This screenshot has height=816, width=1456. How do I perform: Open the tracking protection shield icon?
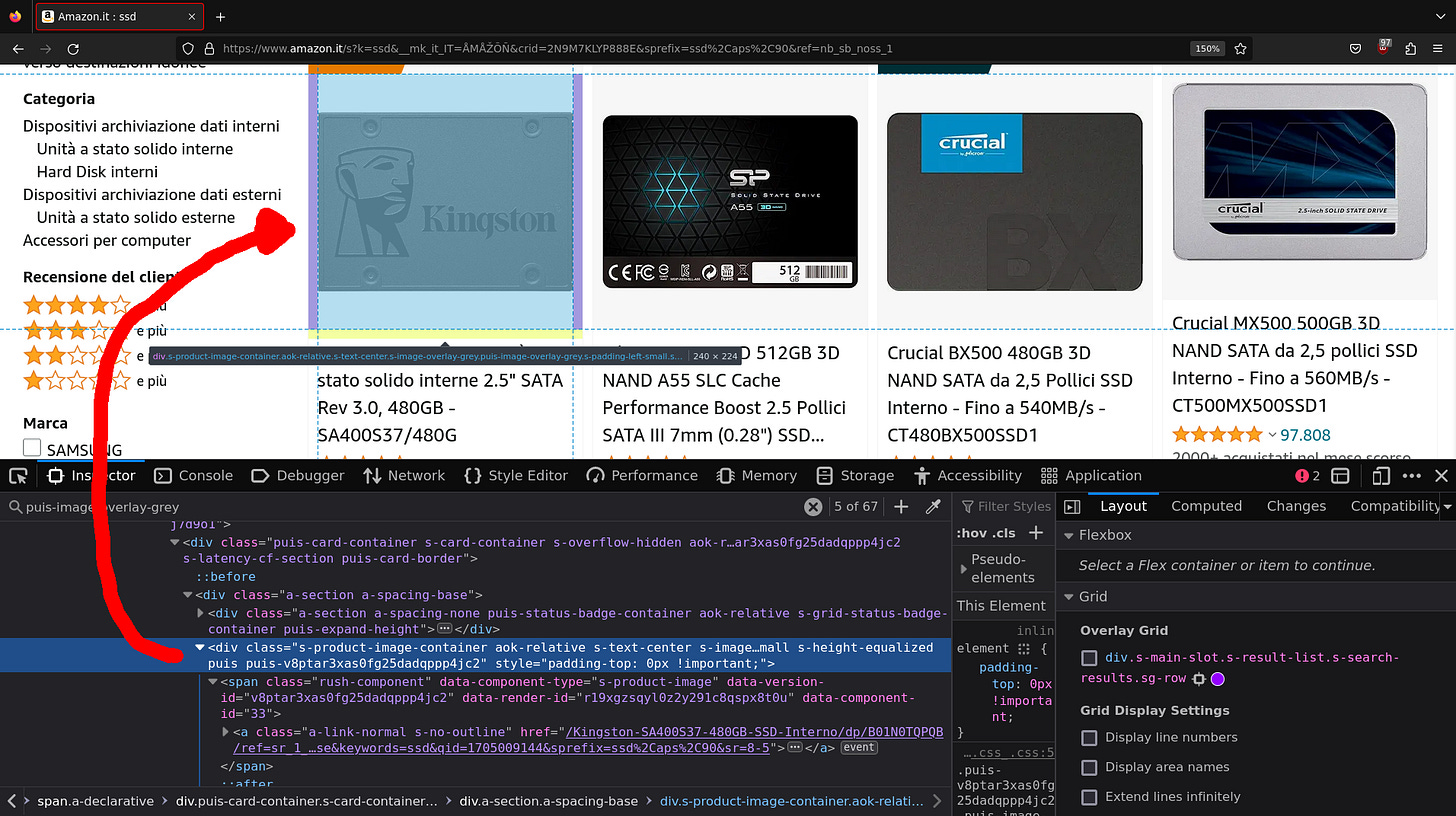pyautogui.click(x=188, y=48)
